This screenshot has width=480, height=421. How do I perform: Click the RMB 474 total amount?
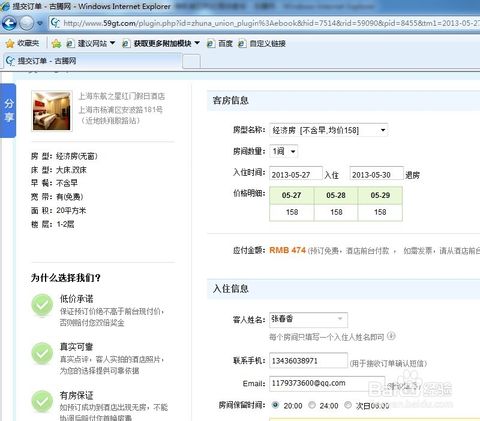pos(287,250)
